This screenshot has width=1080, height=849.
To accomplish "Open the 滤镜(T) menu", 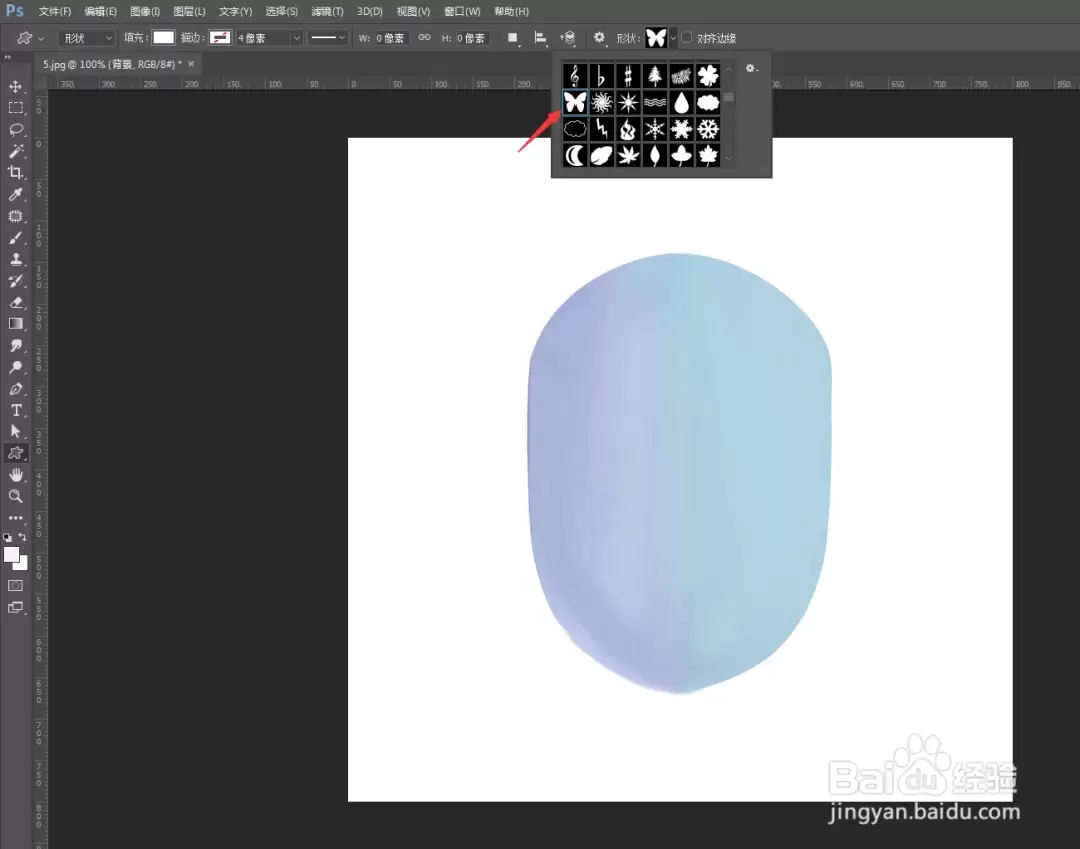I will click(x=327, y=12).
